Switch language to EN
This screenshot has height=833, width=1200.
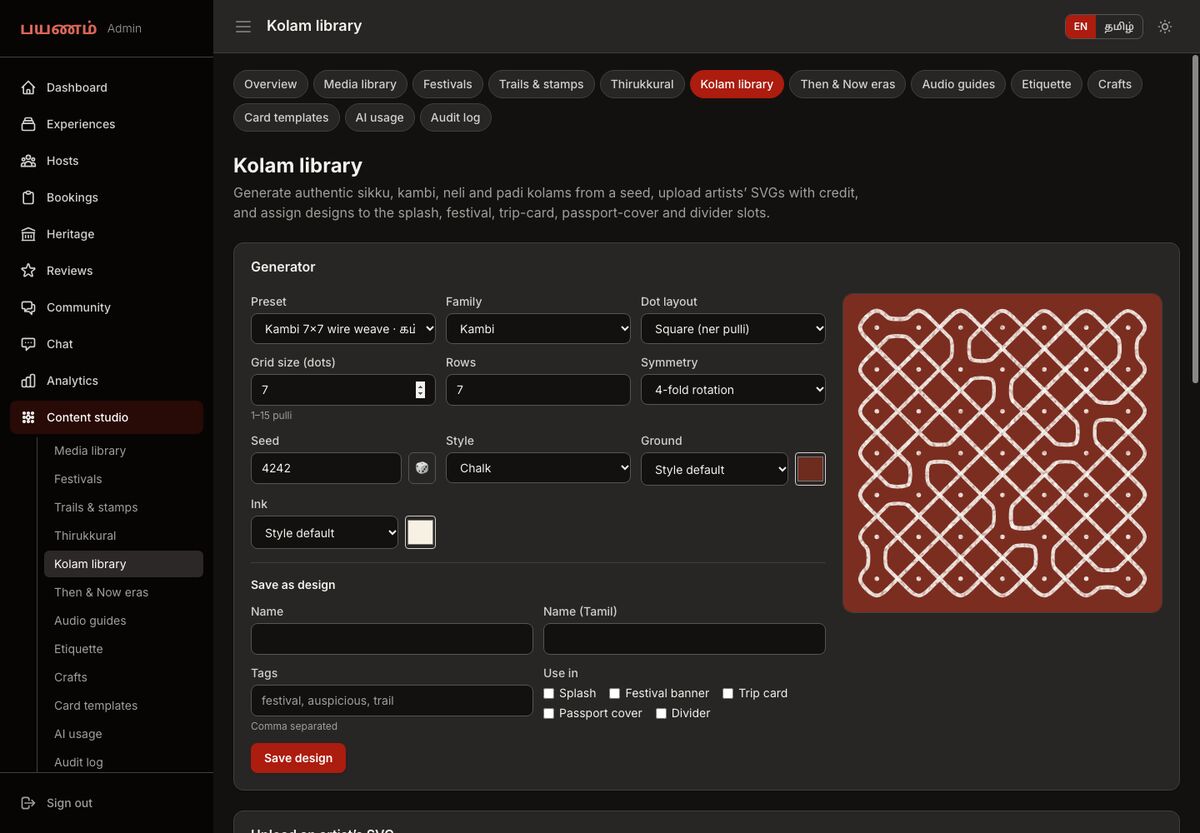1081,27
